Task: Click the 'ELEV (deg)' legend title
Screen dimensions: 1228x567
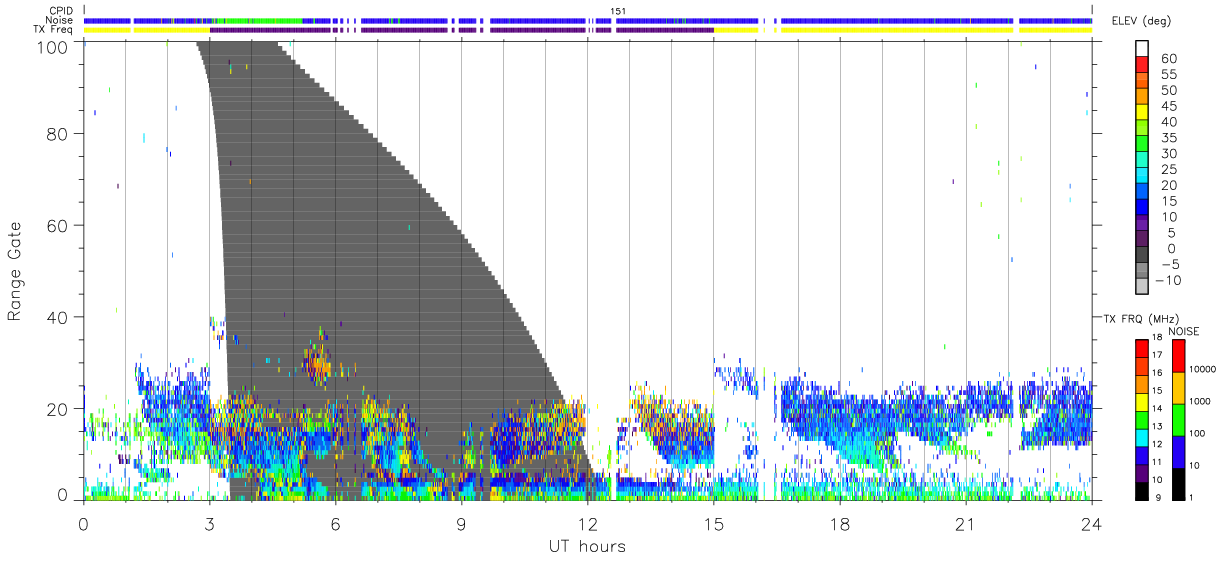Action: point(1141,21)
